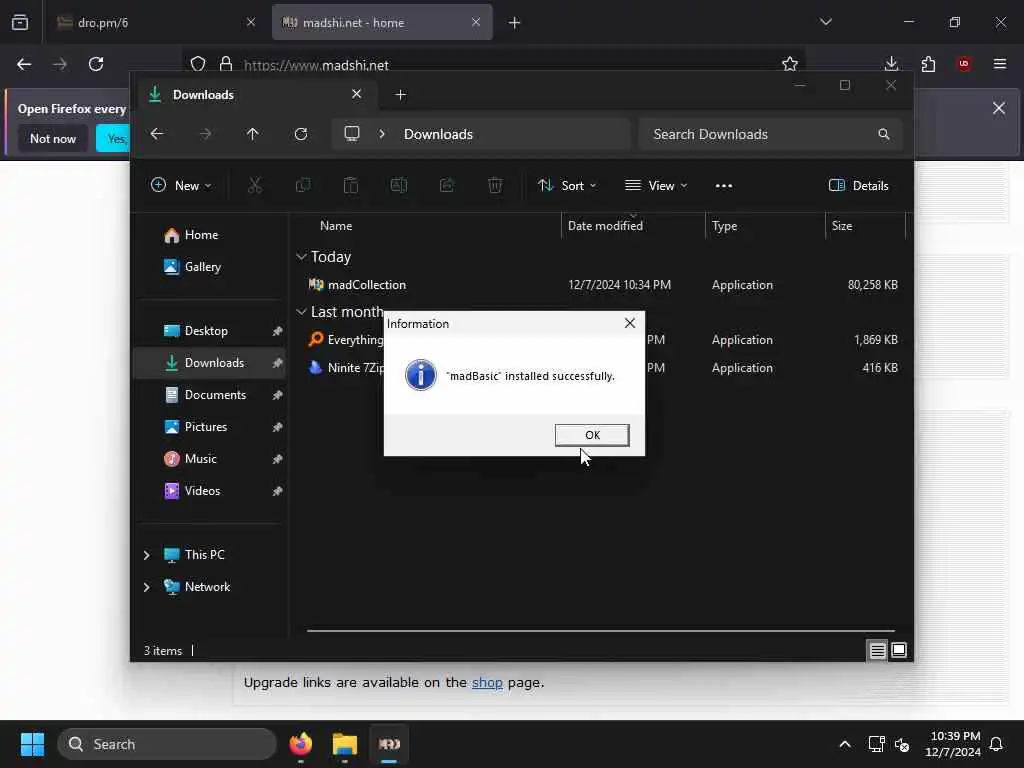
Task: Sort by Type column header
Action: tap(724, 225)
